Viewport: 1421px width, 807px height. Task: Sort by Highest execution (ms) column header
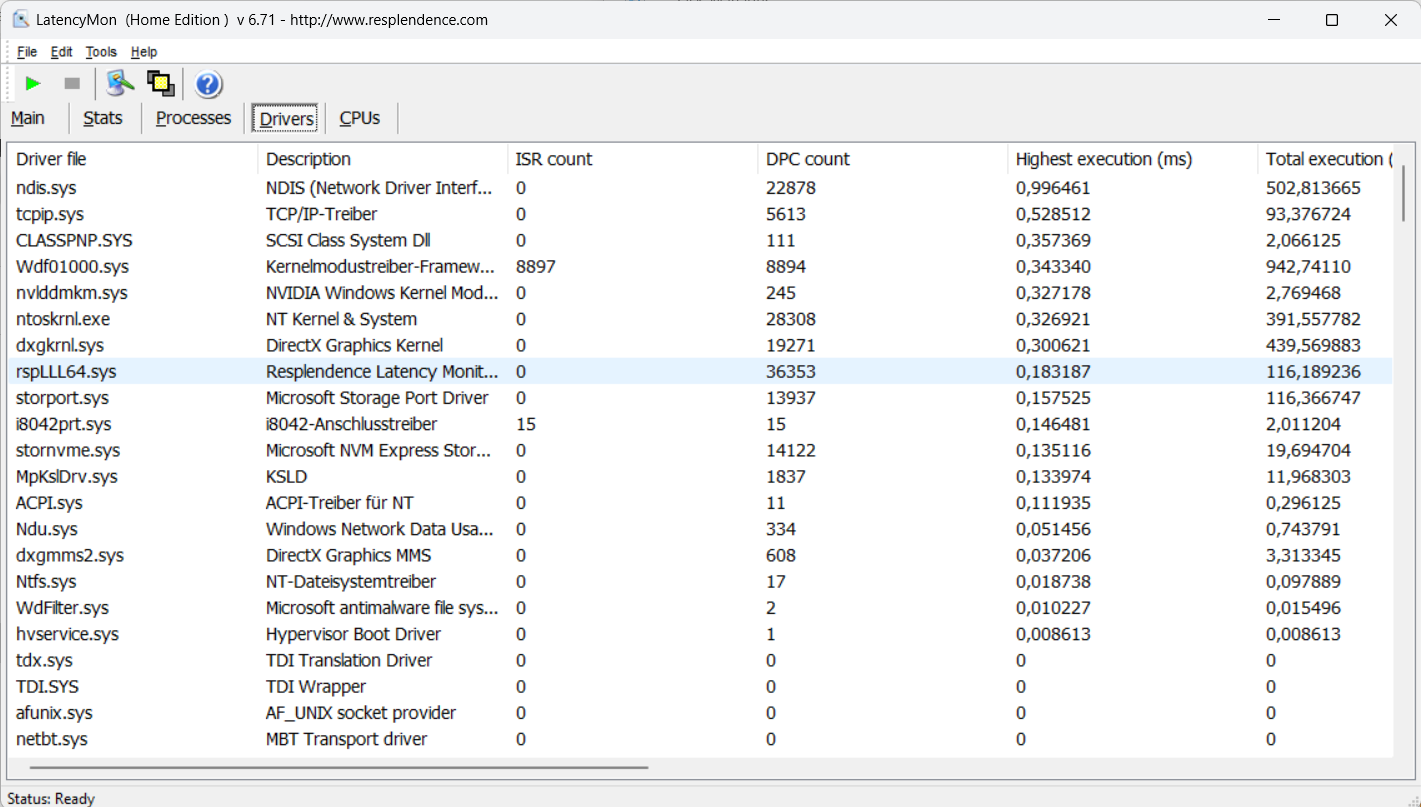[x=1104, y=159]
